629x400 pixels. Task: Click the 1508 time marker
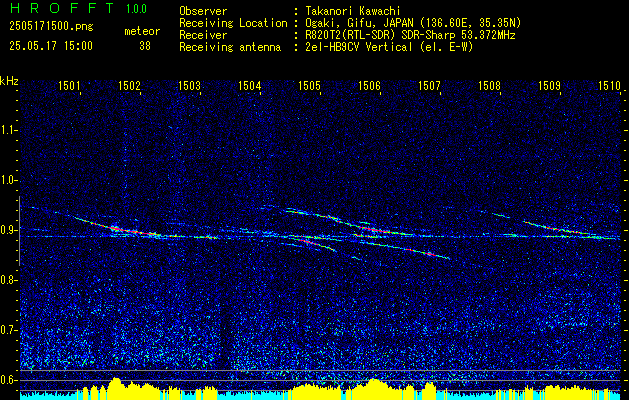click(490, 85)
